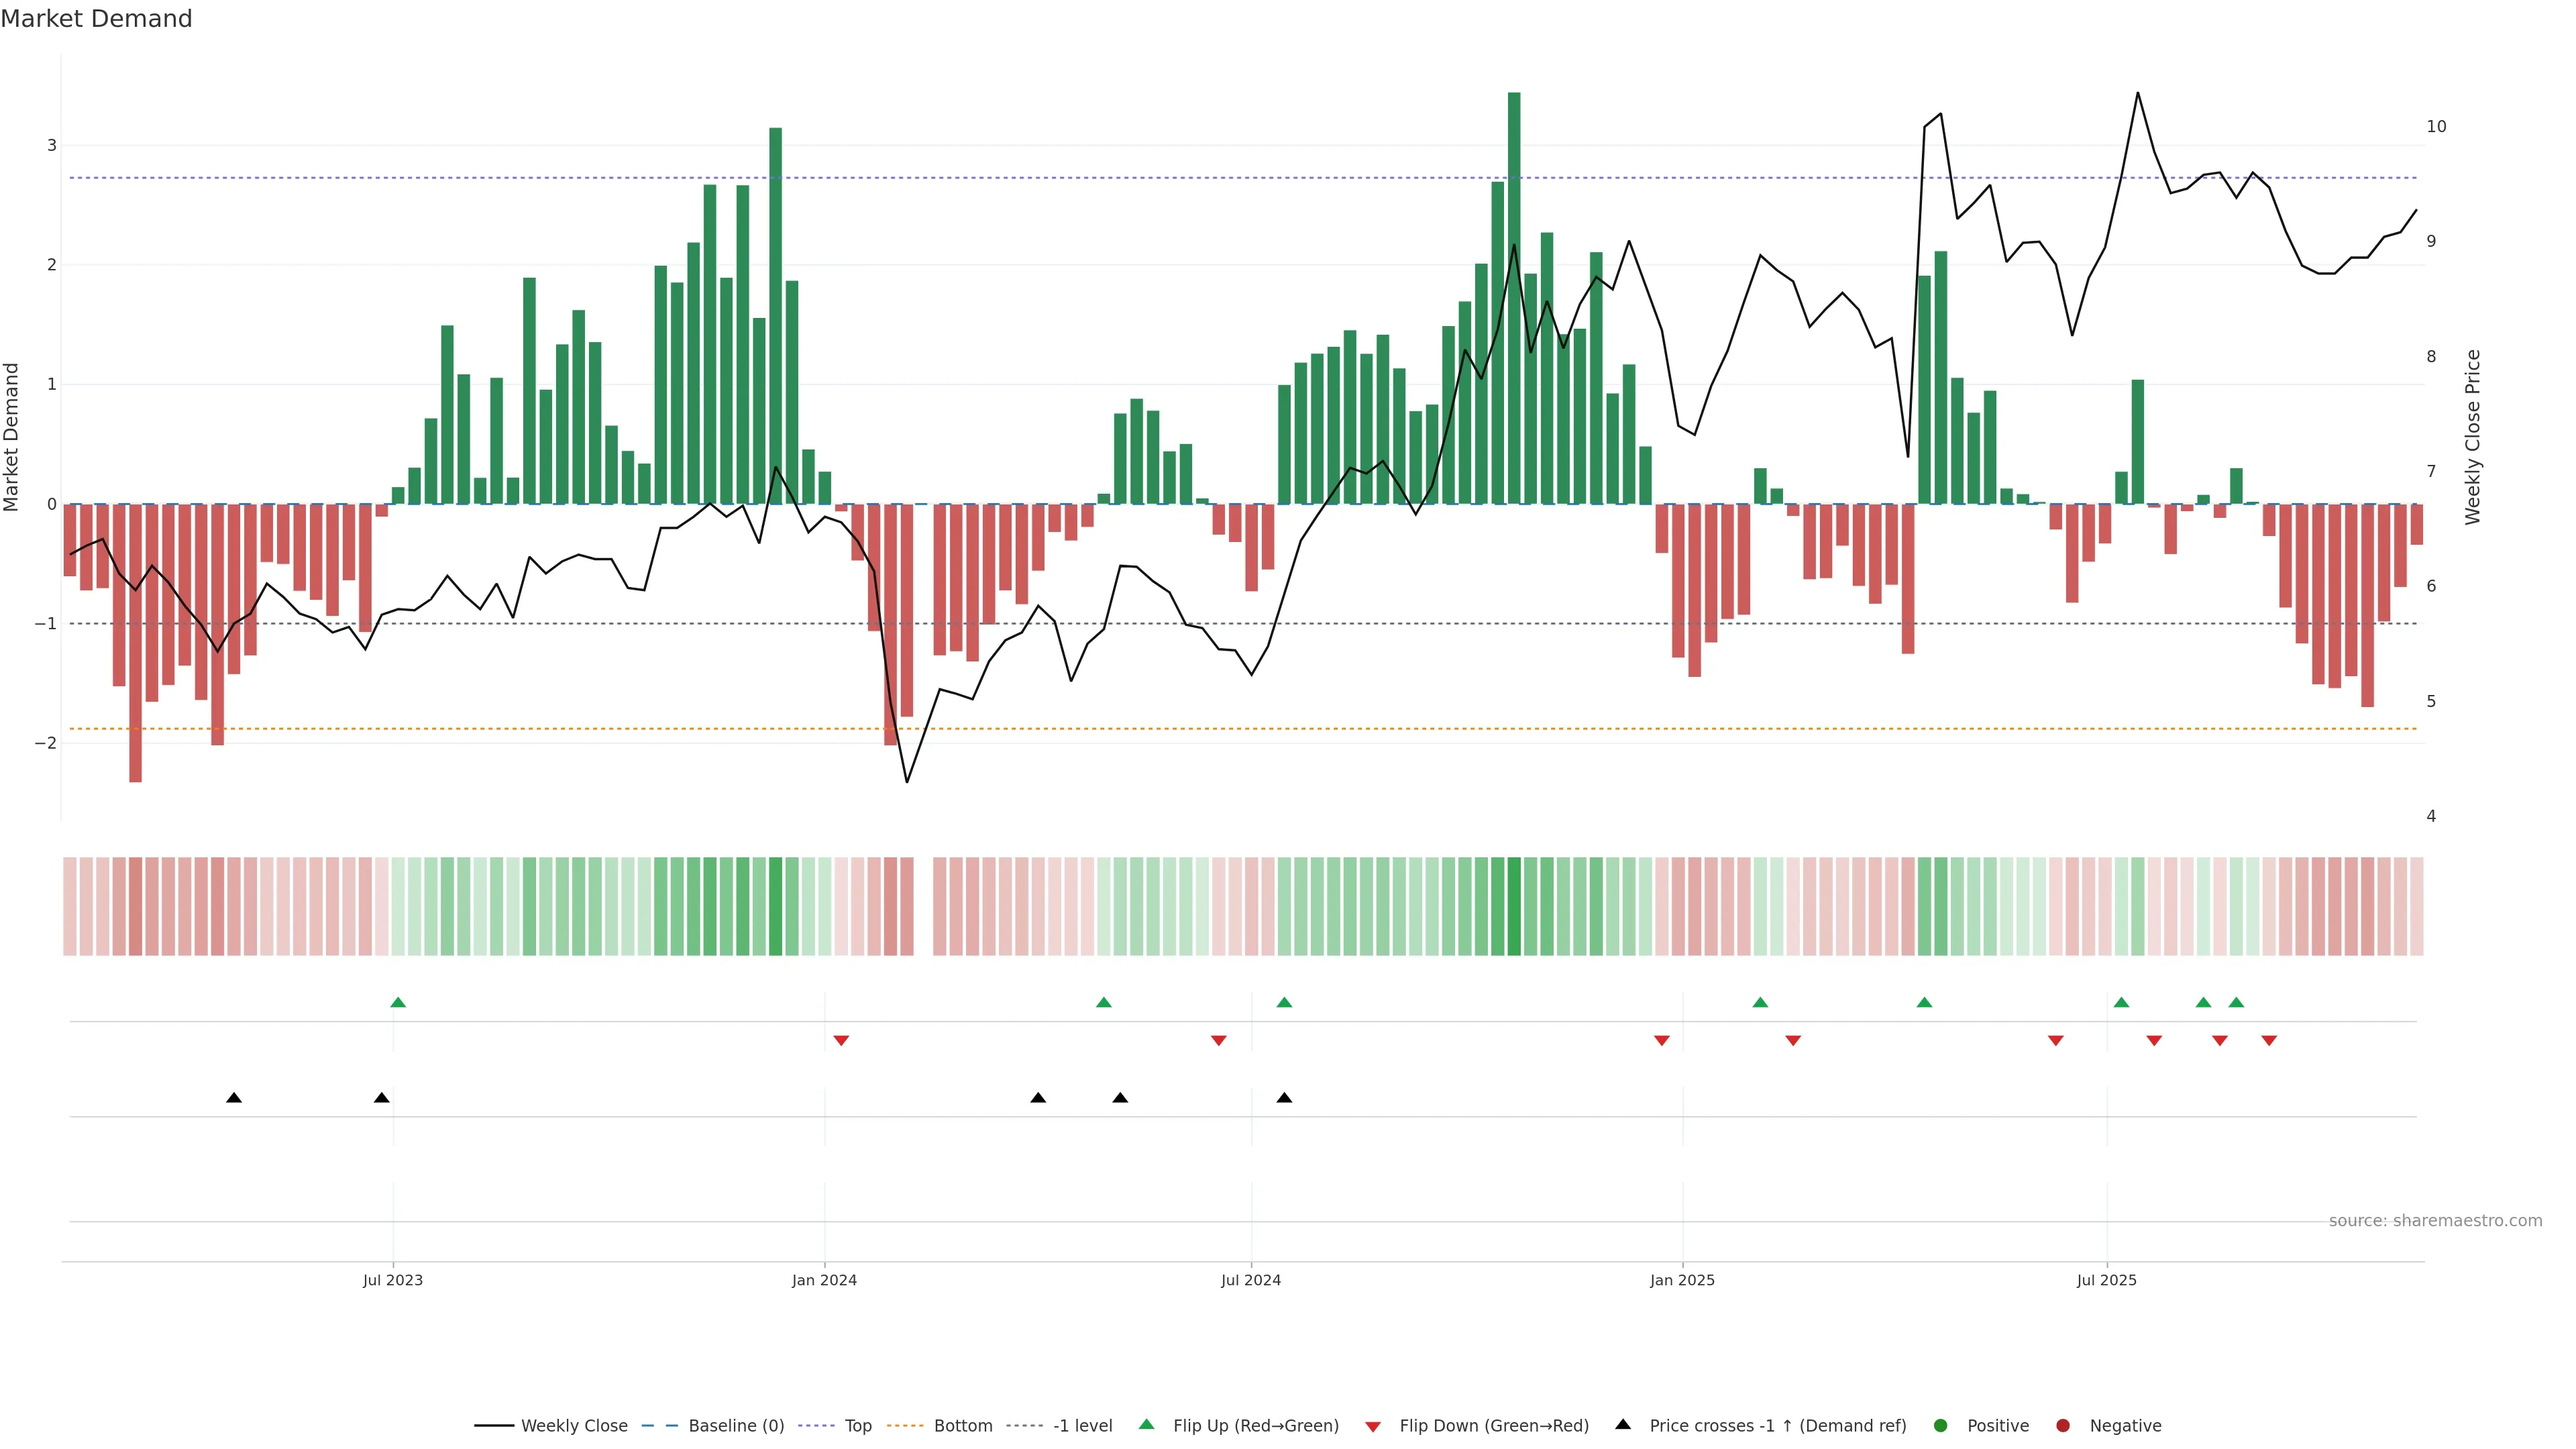
Task: Click red Flip Down marker just after Jan 2024
Action: tap(841, 1041)
